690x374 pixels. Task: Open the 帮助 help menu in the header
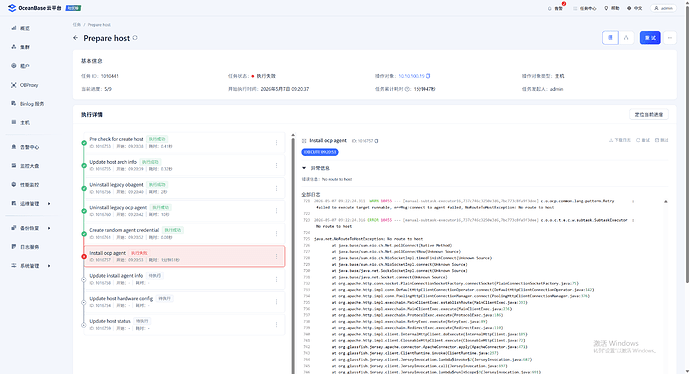tap(612, 8)
